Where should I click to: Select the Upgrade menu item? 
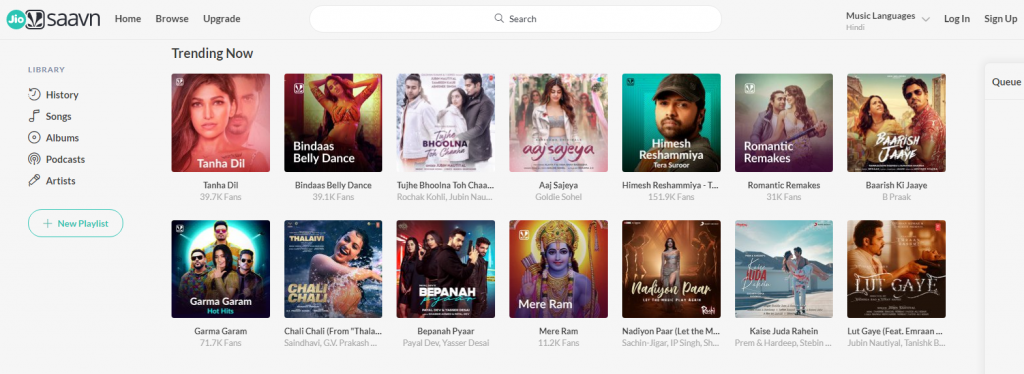pos(221,19)
